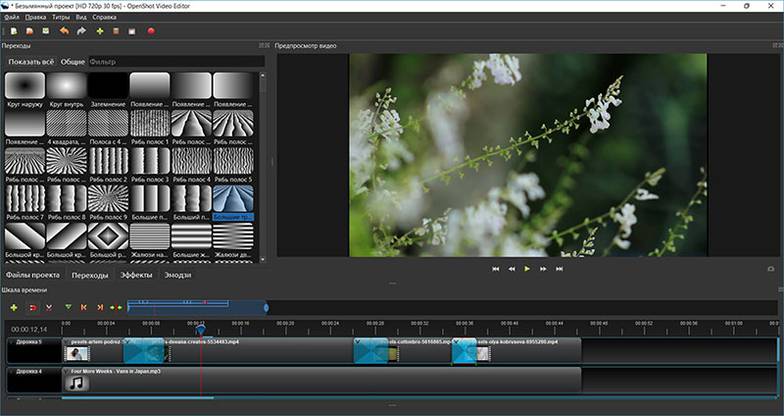The height and width of the screenshot is (416, 784).
Task: Click the red Export Video icon
Action: 151,31
